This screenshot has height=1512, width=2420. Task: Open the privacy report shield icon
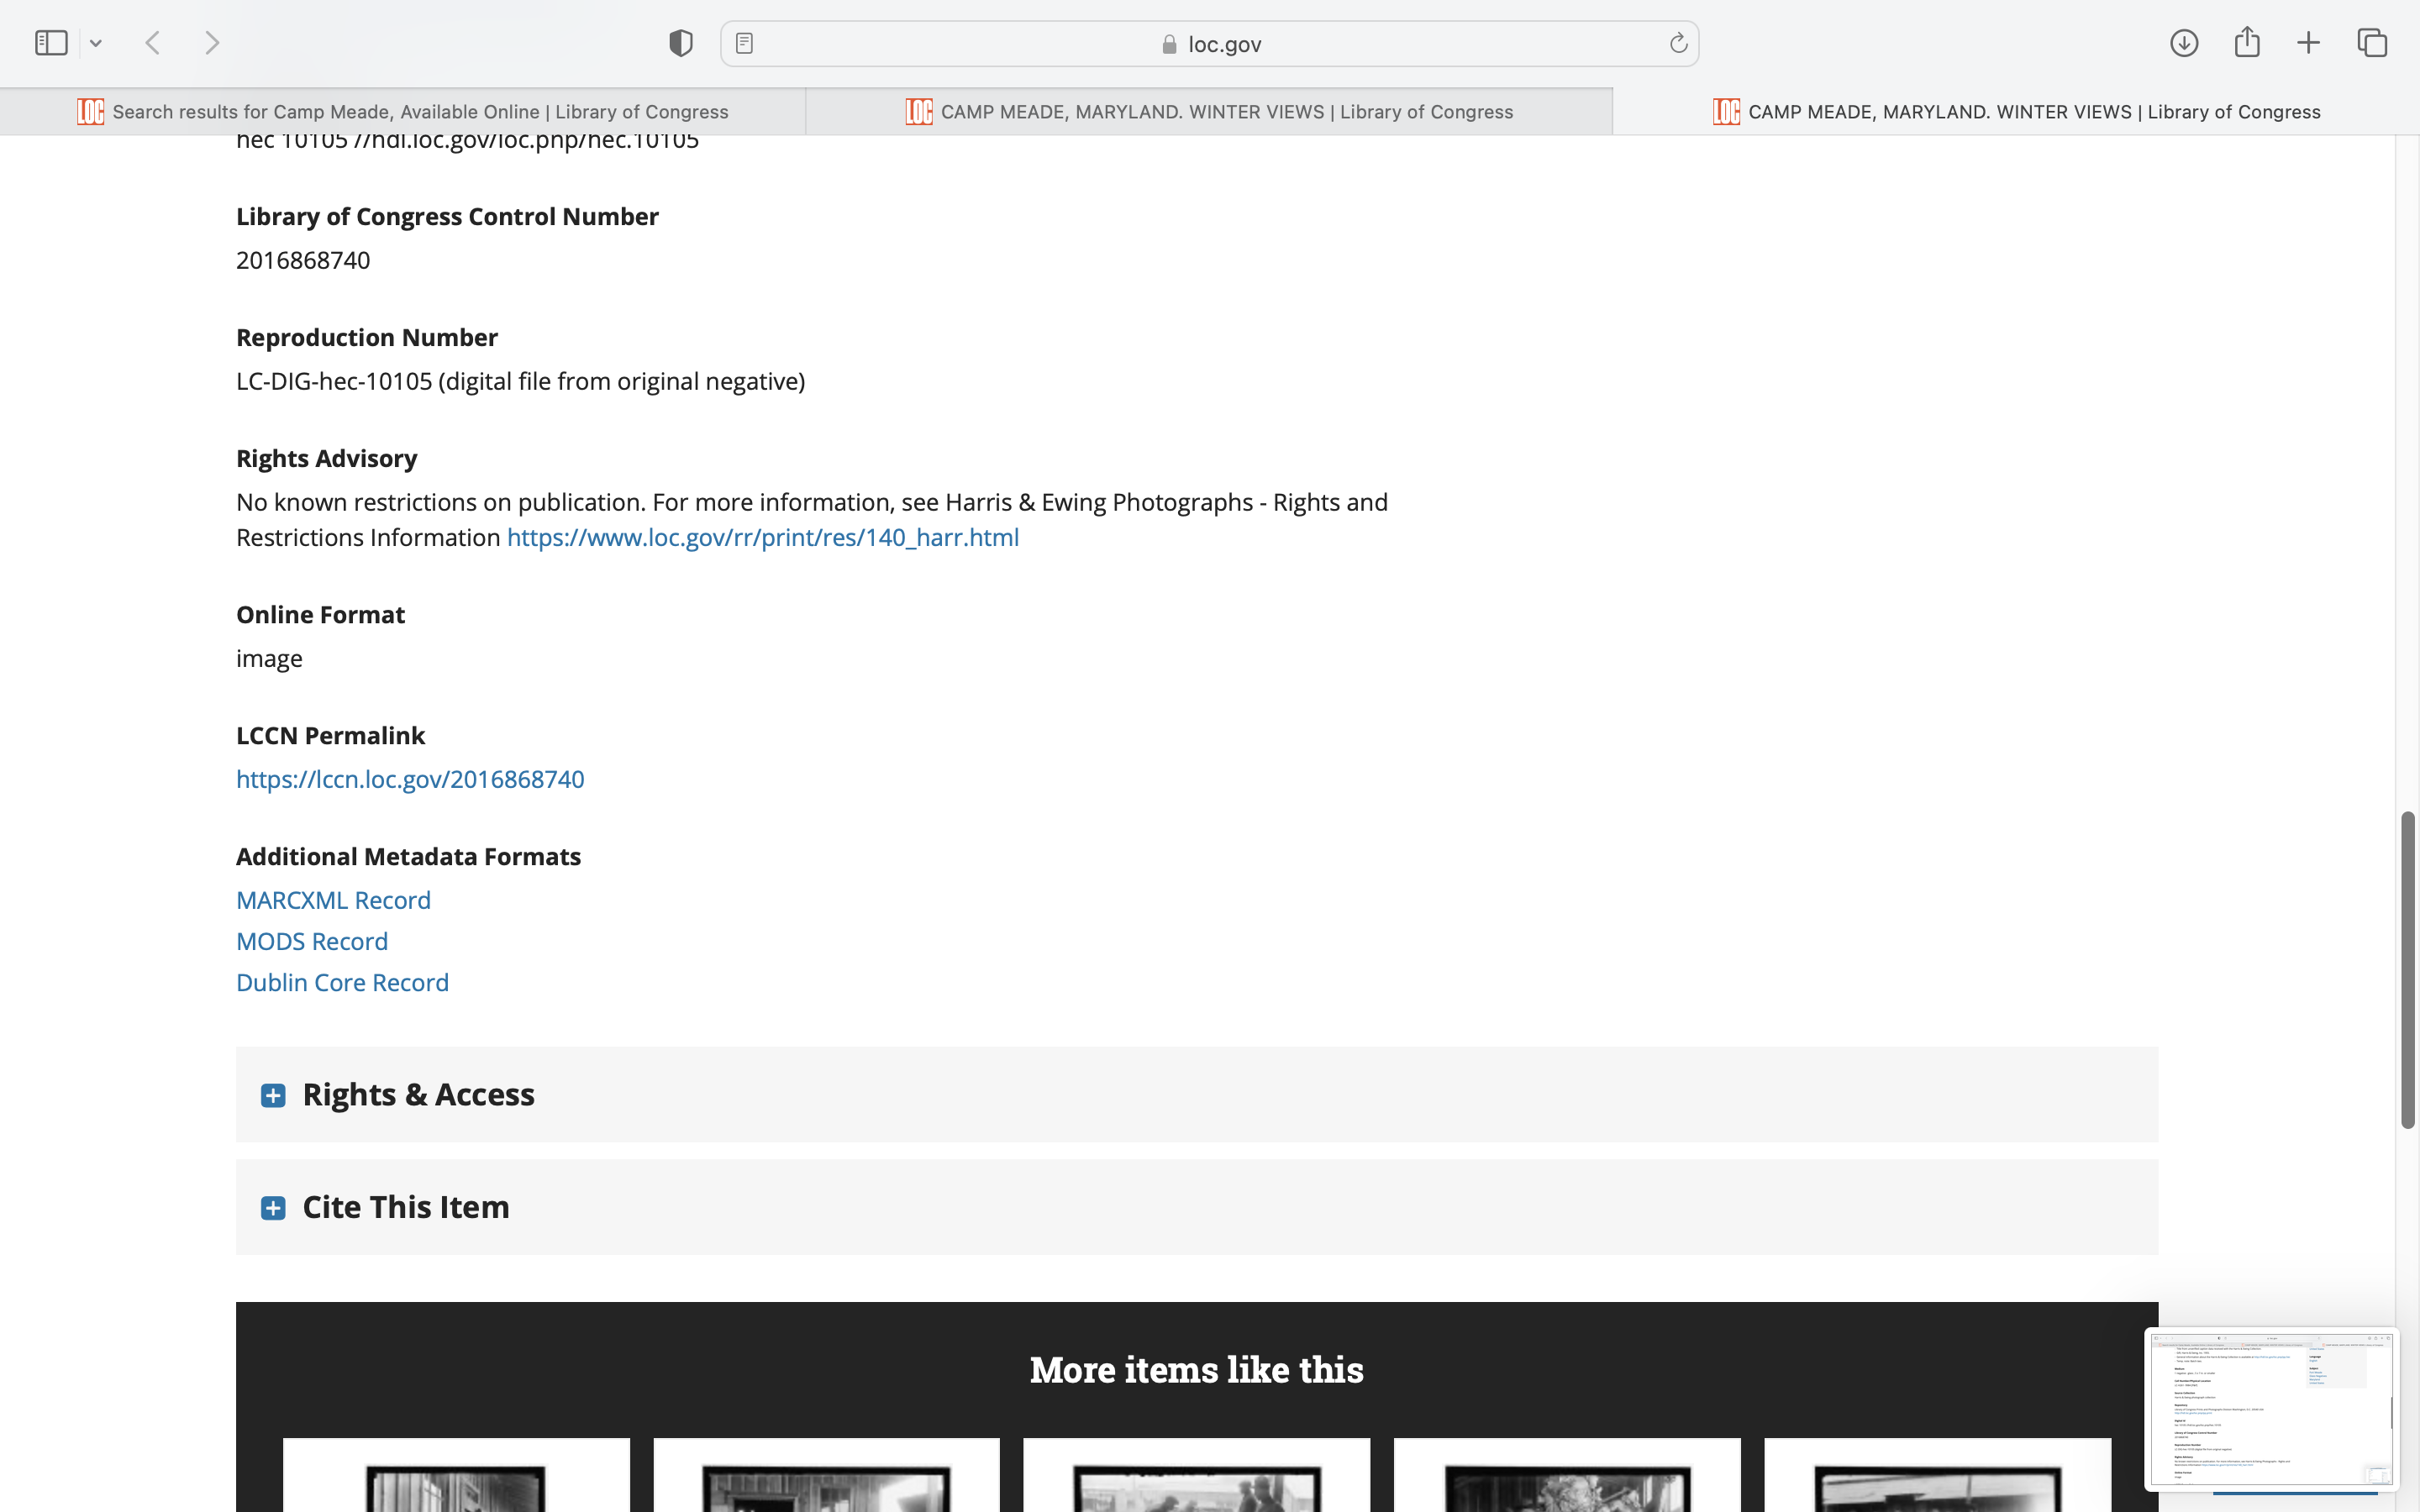click(681, 43)
